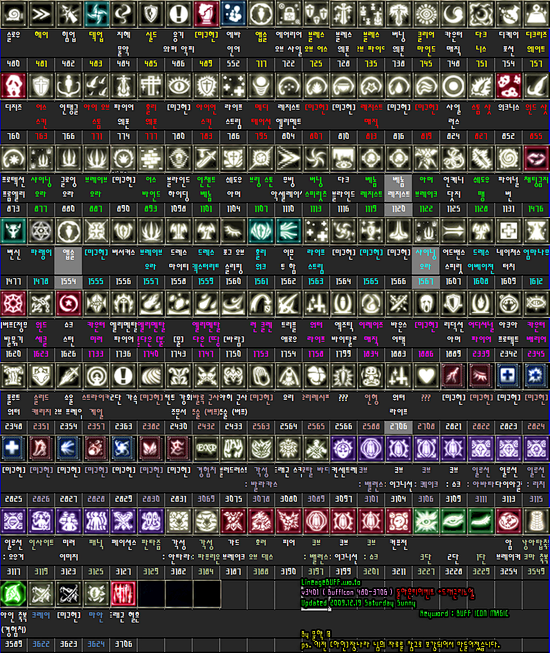Click the green feather icon numbered 3229
The height and width of the screenshot is (653, 550).
click(481, 521)
